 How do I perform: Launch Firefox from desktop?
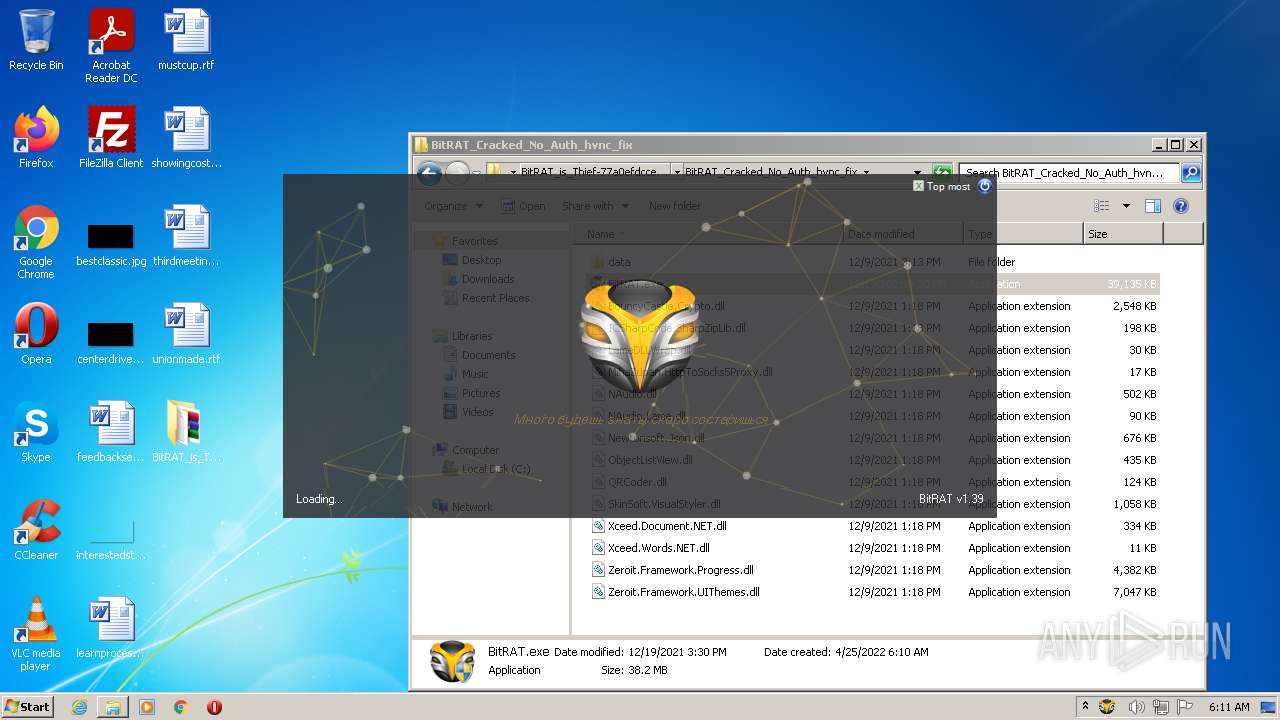coord(36,138)
